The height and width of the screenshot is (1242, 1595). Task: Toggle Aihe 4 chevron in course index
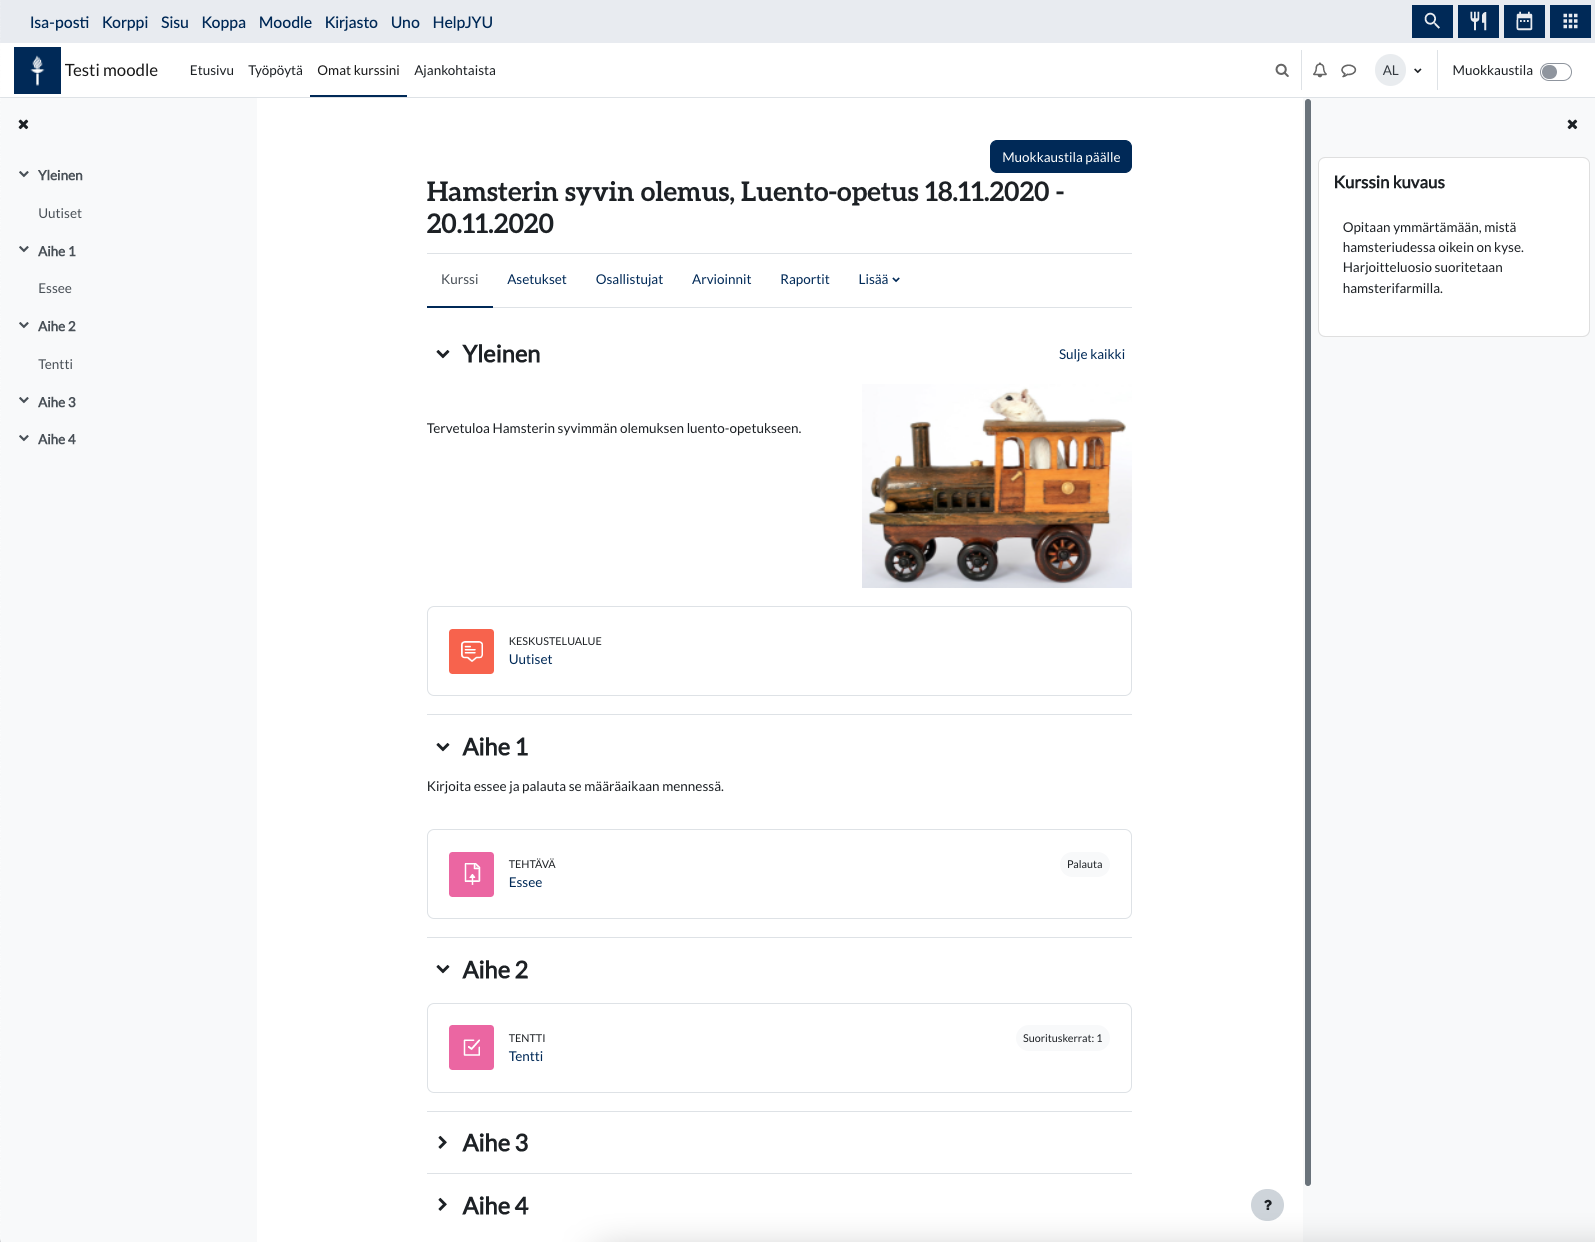(23, 439)
